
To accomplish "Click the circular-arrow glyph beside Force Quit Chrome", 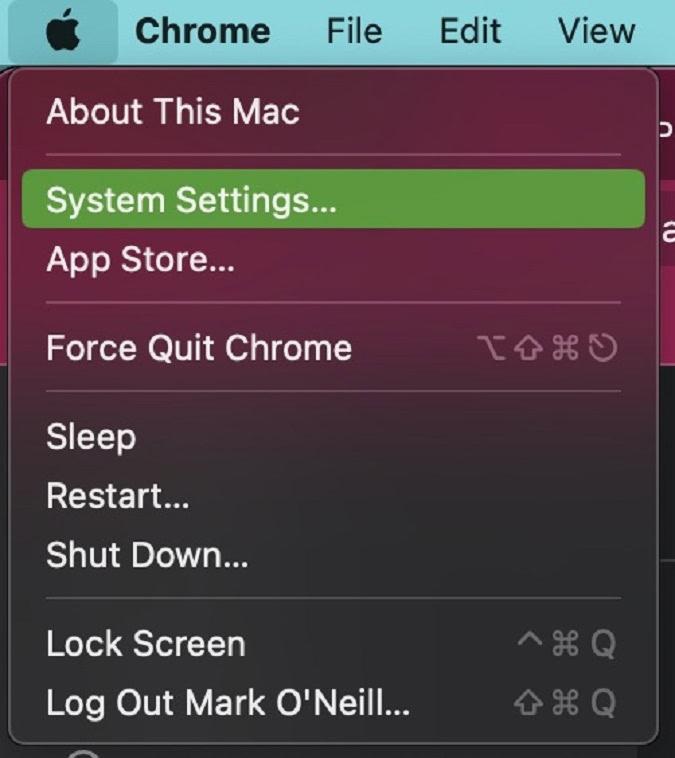I will 603,348.
